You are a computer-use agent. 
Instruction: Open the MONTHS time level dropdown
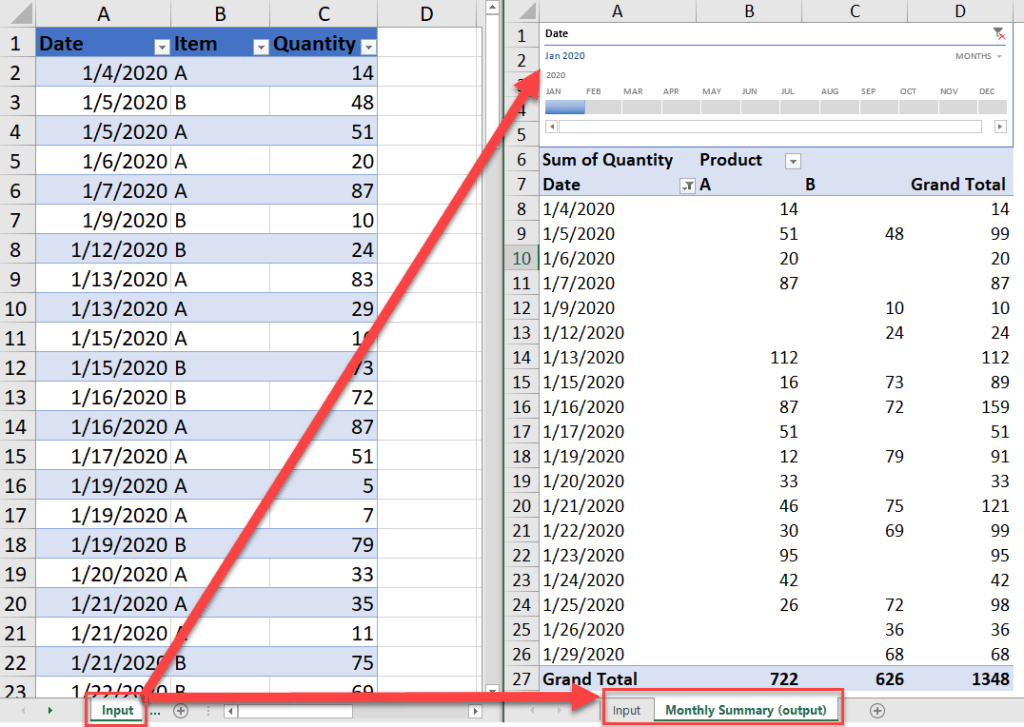(x=978, y=57)
